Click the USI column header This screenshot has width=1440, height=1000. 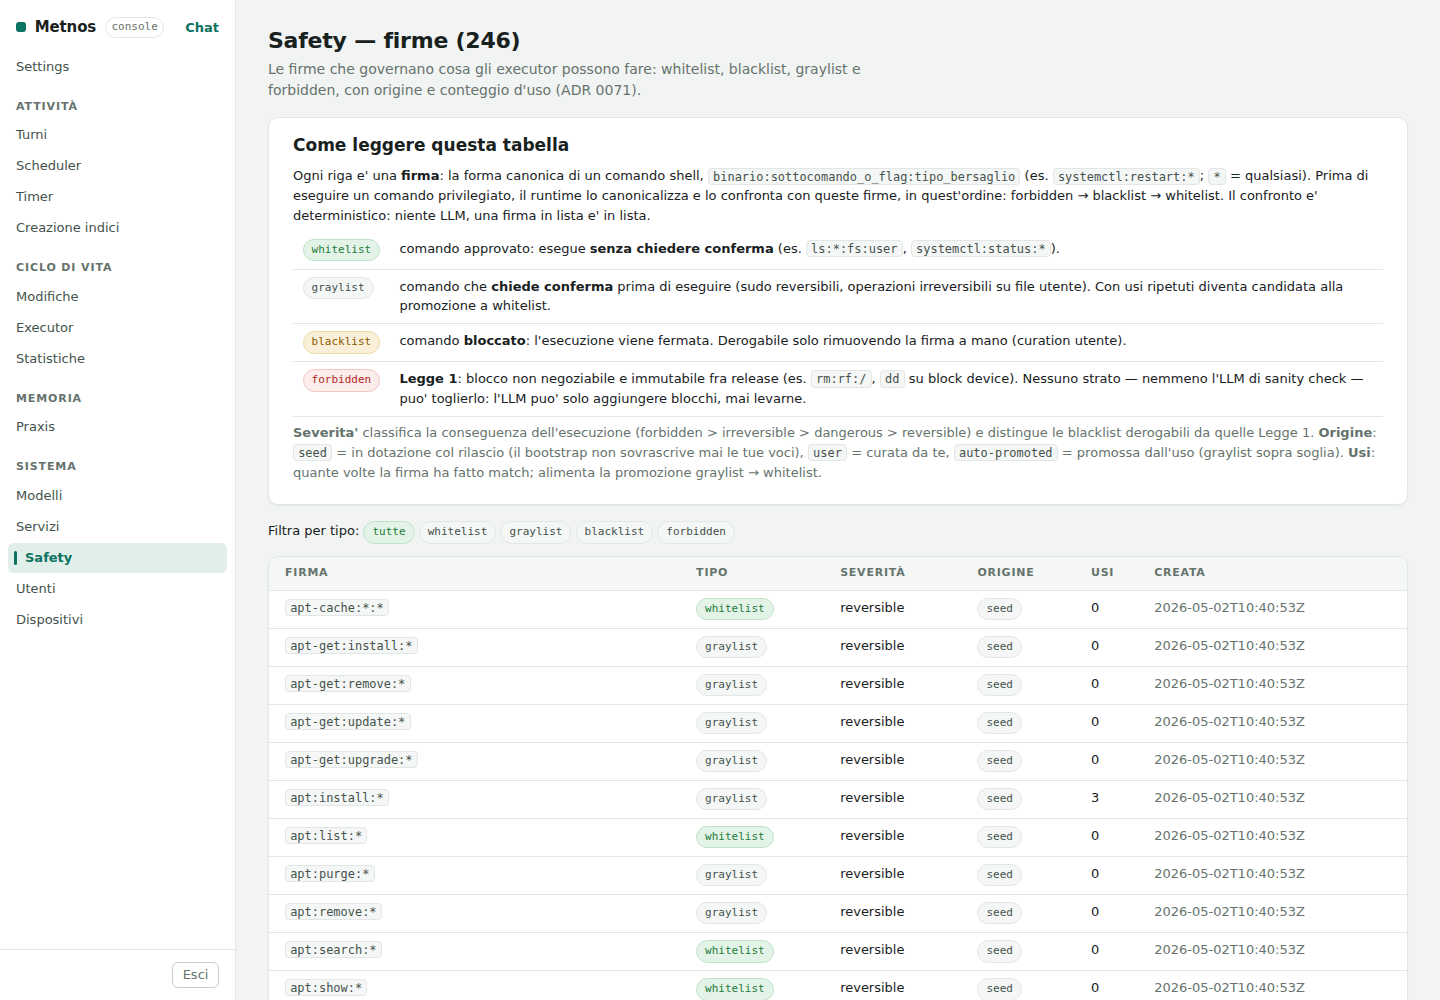coord(1102,573)
